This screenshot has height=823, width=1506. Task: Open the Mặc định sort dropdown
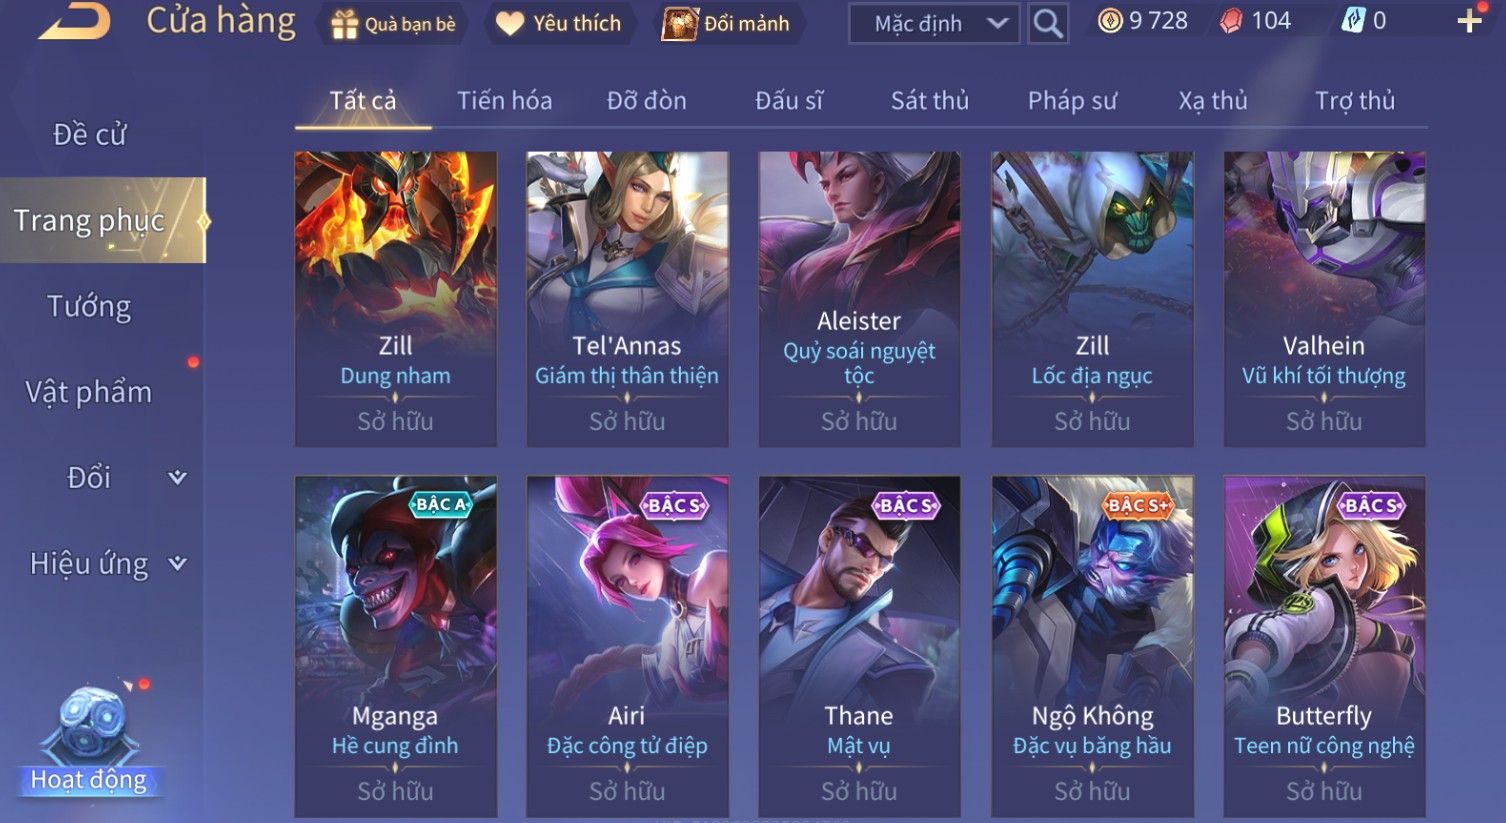click(934, 24)
